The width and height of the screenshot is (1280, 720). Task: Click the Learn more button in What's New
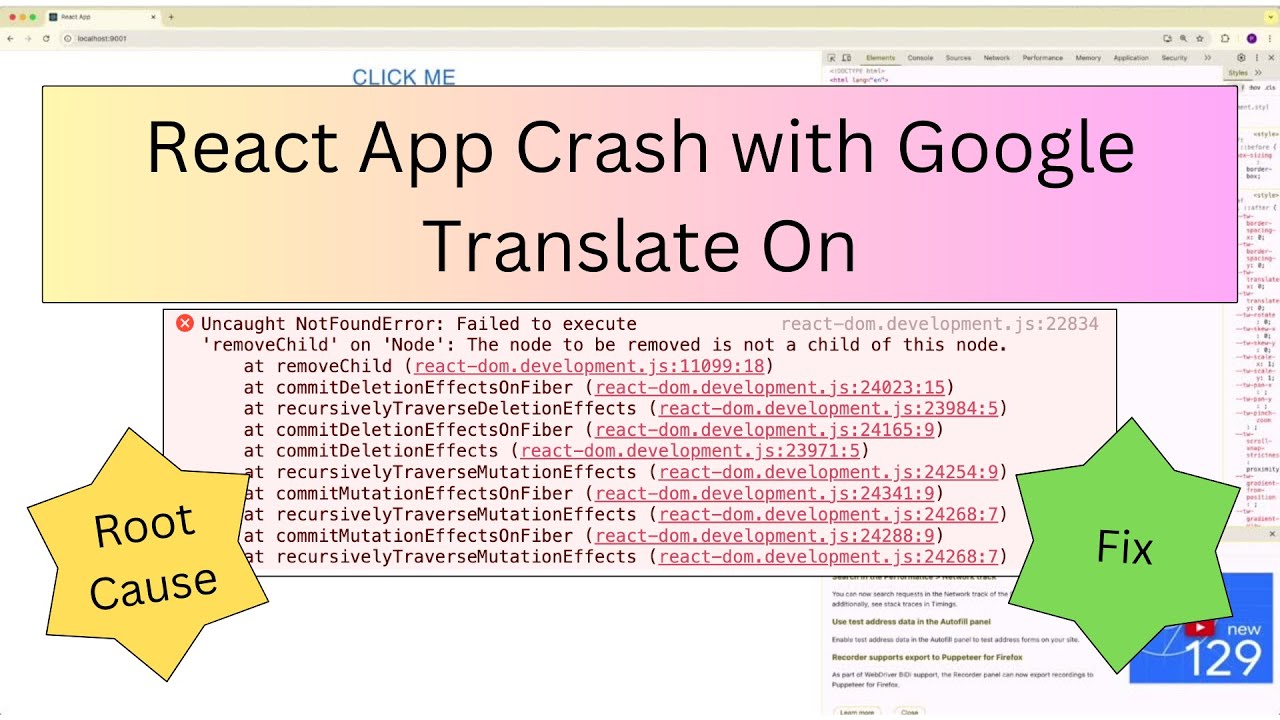point(857,712)
